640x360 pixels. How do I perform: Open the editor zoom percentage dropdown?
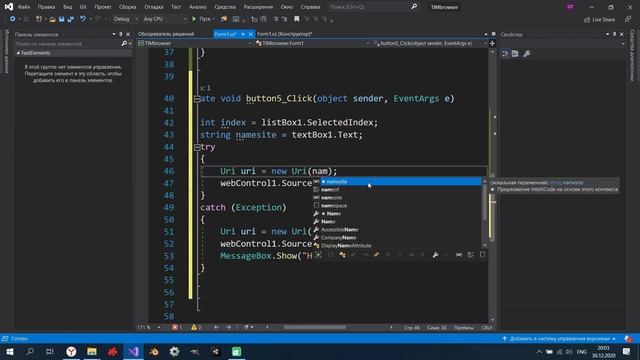(149, 327)
